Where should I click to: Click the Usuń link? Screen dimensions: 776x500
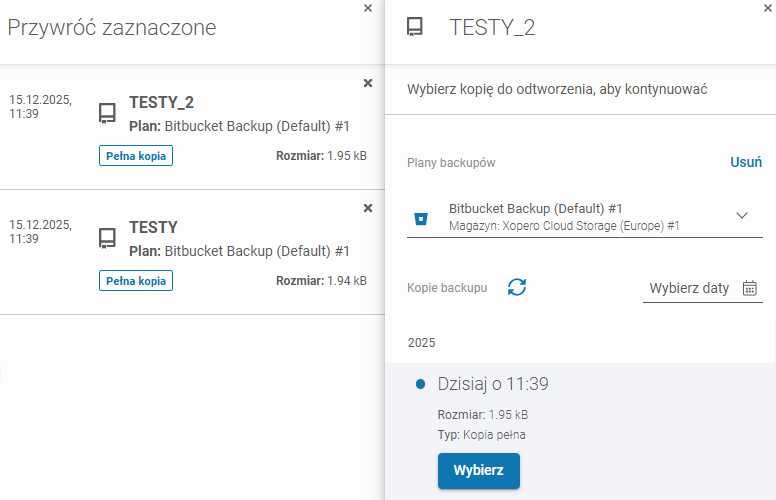coord(745,162)
